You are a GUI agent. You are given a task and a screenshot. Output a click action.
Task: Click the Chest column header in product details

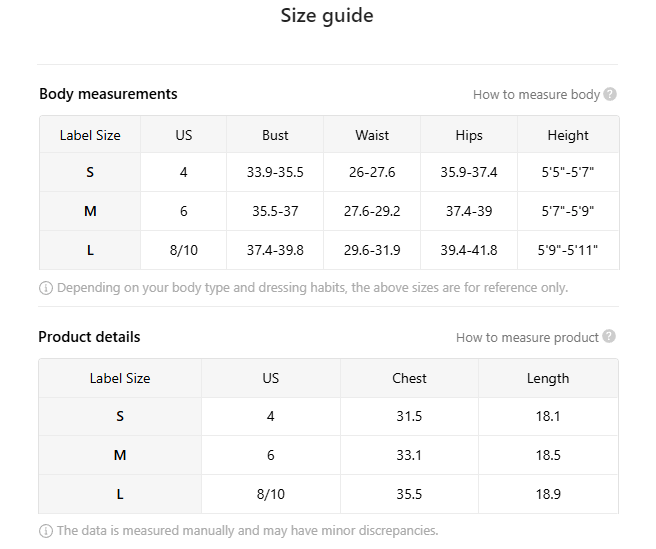coord(409,378)
